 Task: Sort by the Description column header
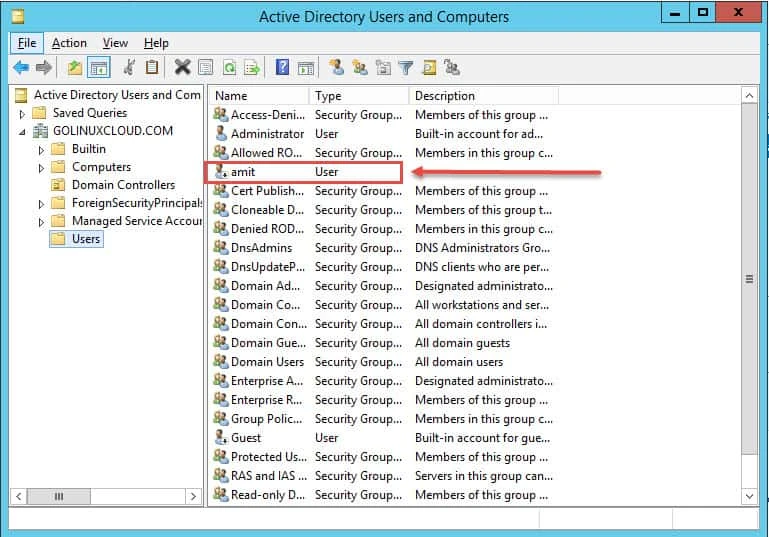483,96
